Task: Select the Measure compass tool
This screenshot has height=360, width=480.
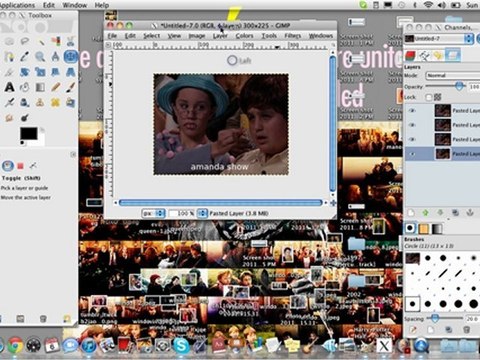Action: click(55, 56)
